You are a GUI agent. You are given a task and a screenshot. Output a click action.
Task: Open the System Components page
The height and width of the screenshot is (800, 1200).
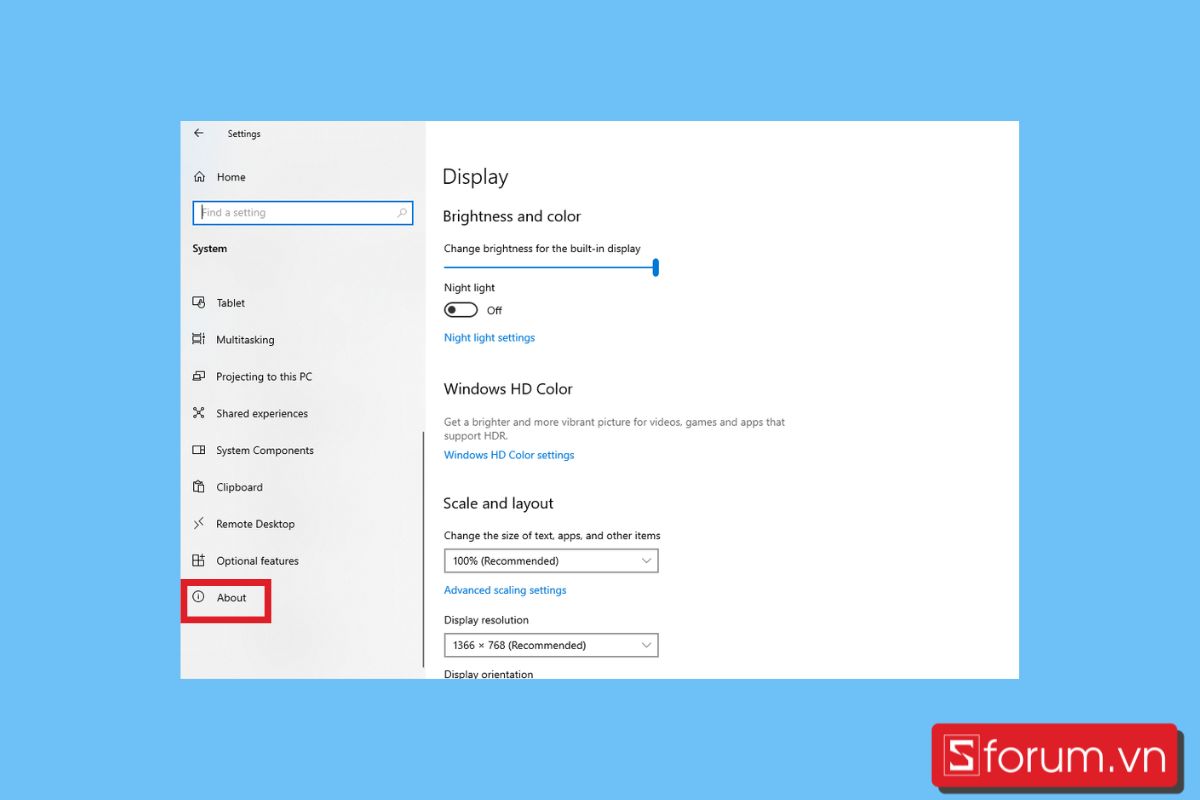click(265, 450)
